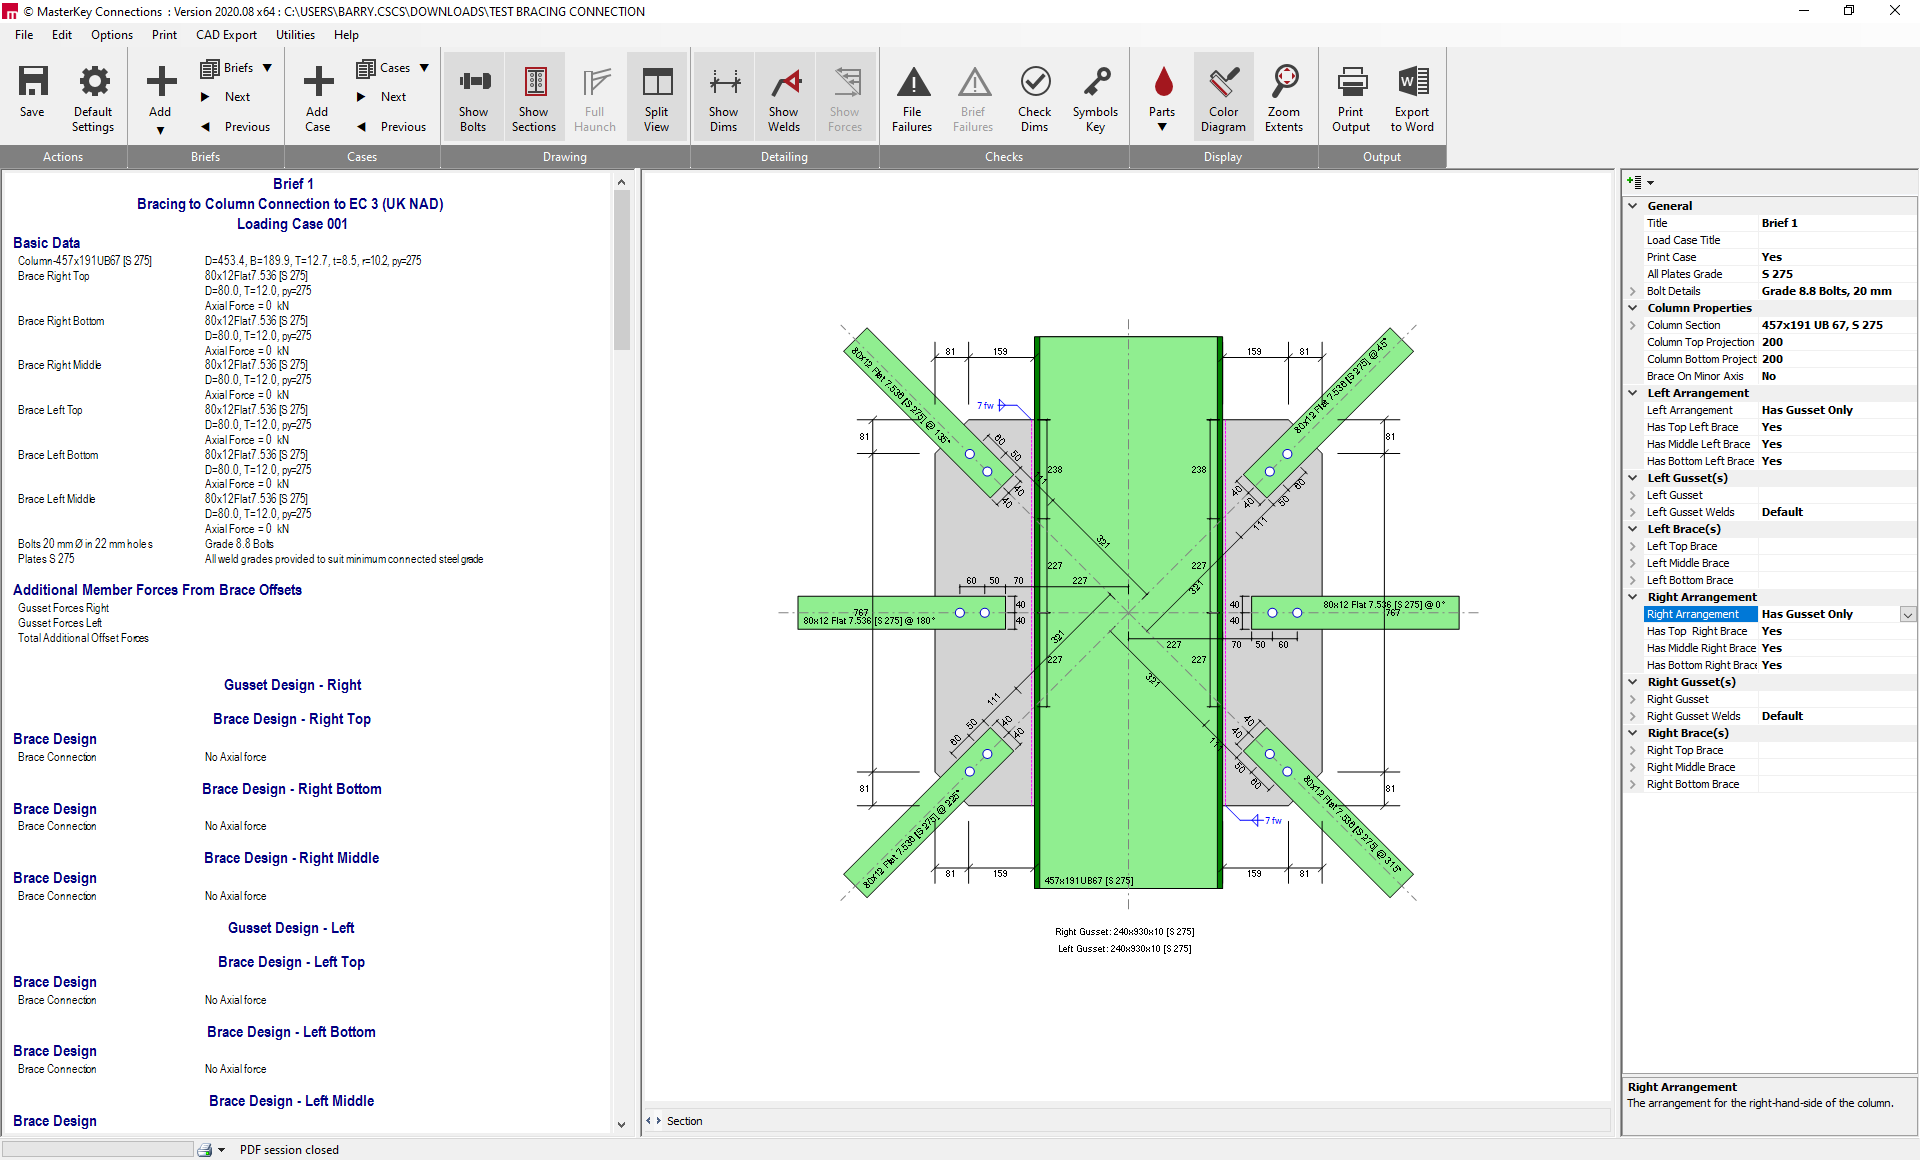The width and height of the screenshot is (1920, 1160).
Task: Open the Right Arrangement dropdown
Action: click(1908, 614)
